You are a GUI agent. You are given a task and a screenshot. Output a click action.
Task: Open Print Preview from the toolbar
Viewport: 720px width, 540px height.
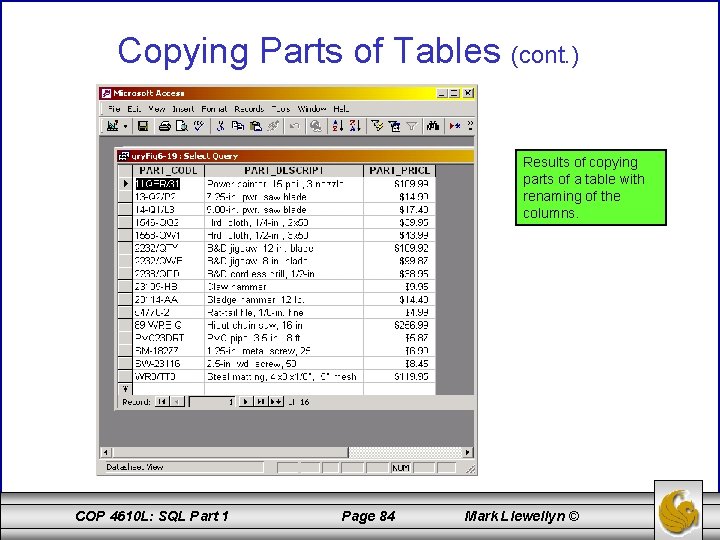click(x=181, y=126)
